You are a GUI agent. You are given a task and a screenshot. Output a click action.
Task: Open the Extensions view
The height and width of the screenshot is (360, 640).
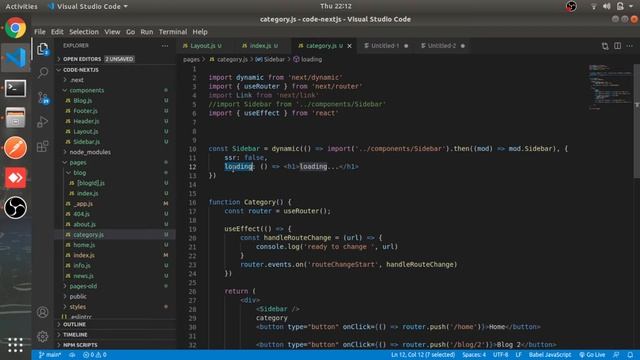pyautogui.click(x=42, y=146)
